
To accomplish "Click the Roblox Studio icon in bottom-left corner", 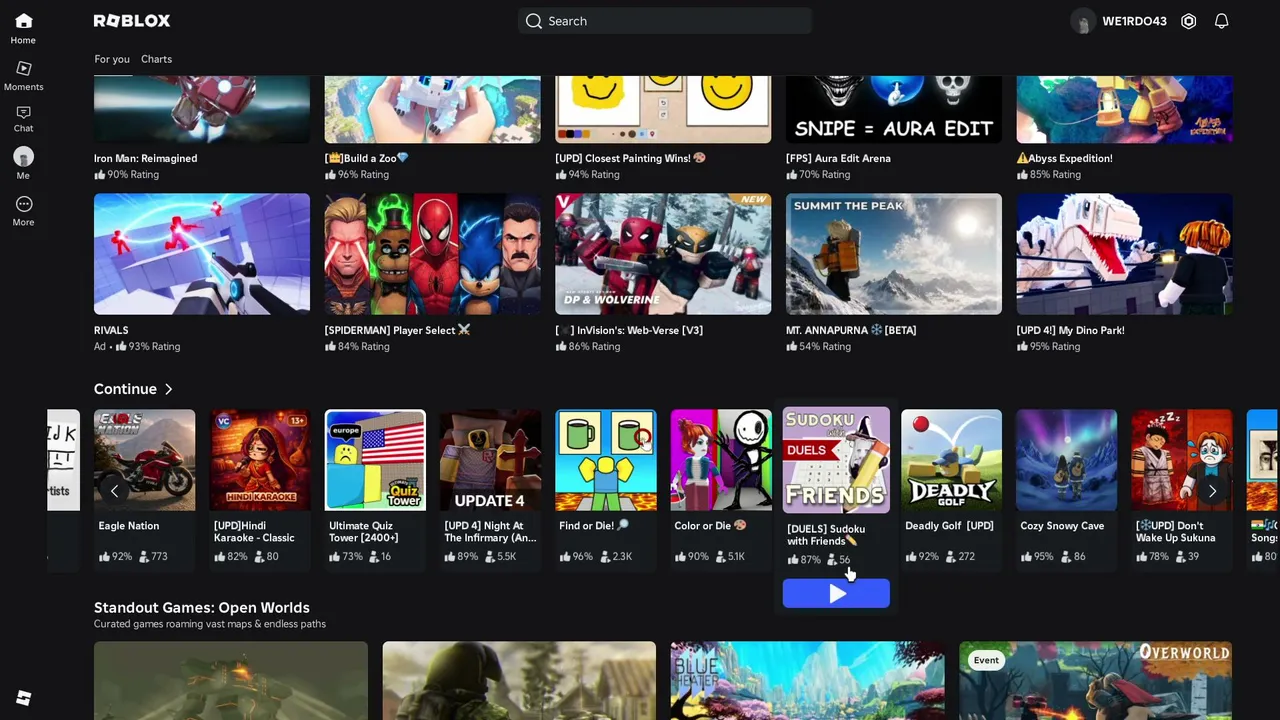I will pos(24,698).
